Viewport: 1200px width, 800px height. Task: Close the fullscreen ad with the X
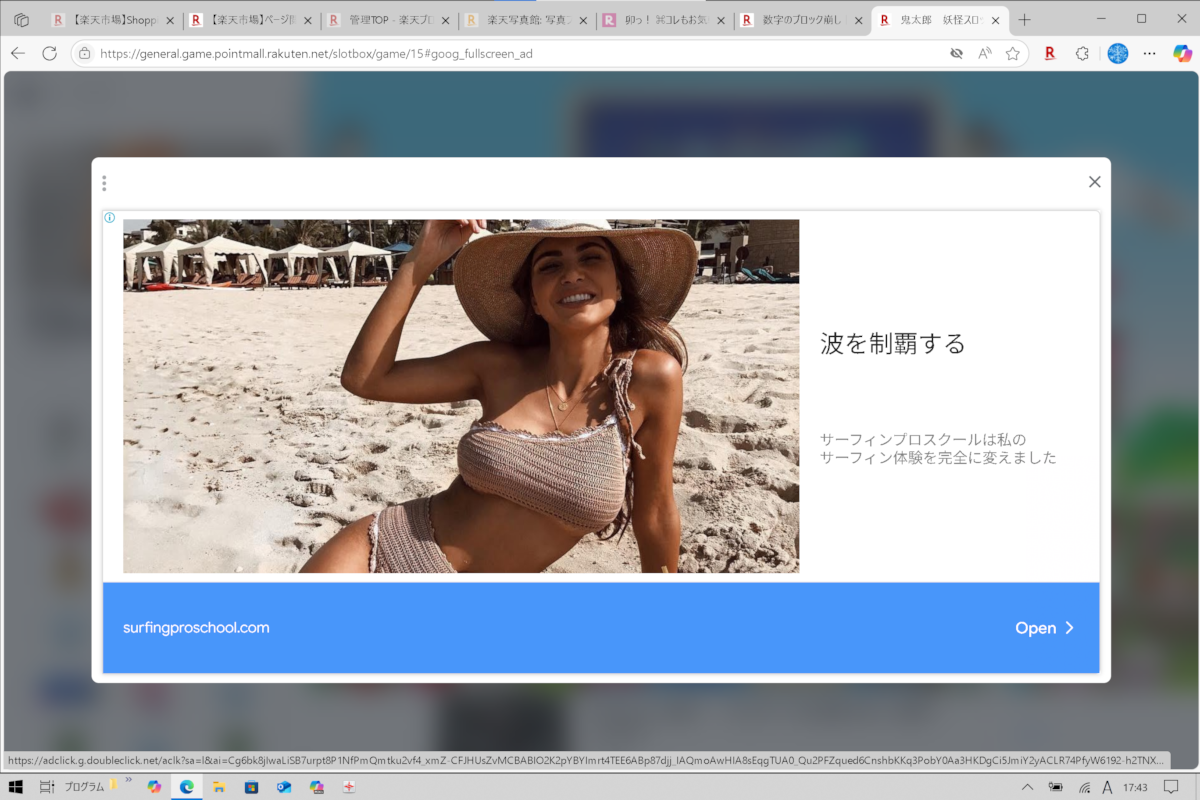point(1094,182)
